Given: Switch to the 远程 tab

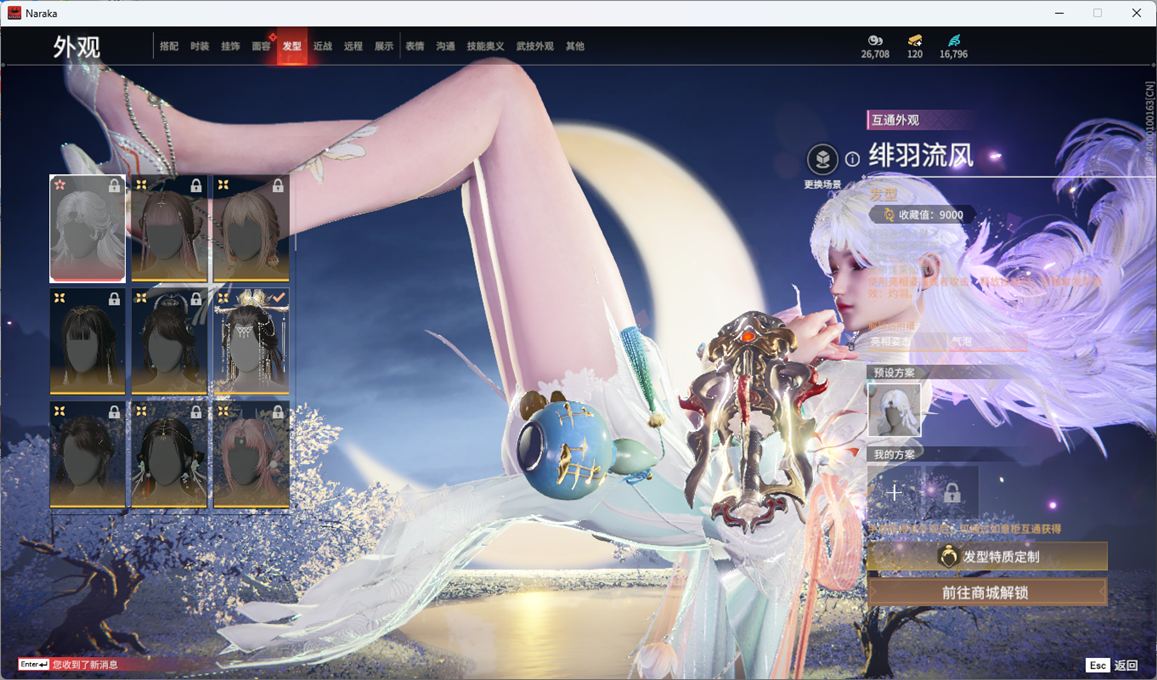Looking at the screenshot, I should (x=353, y=46).
